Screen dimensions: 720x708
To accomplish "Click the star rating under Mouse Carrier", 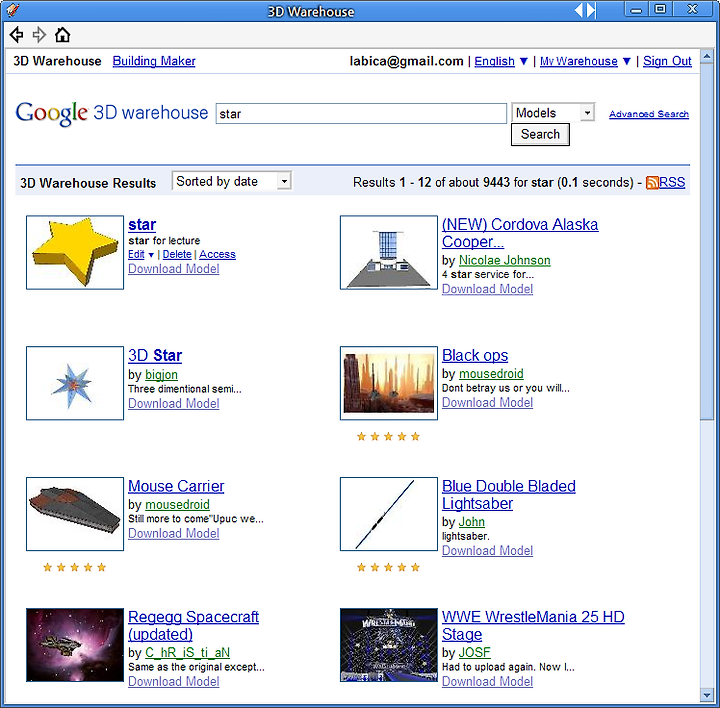I will [x=74, y=568].
